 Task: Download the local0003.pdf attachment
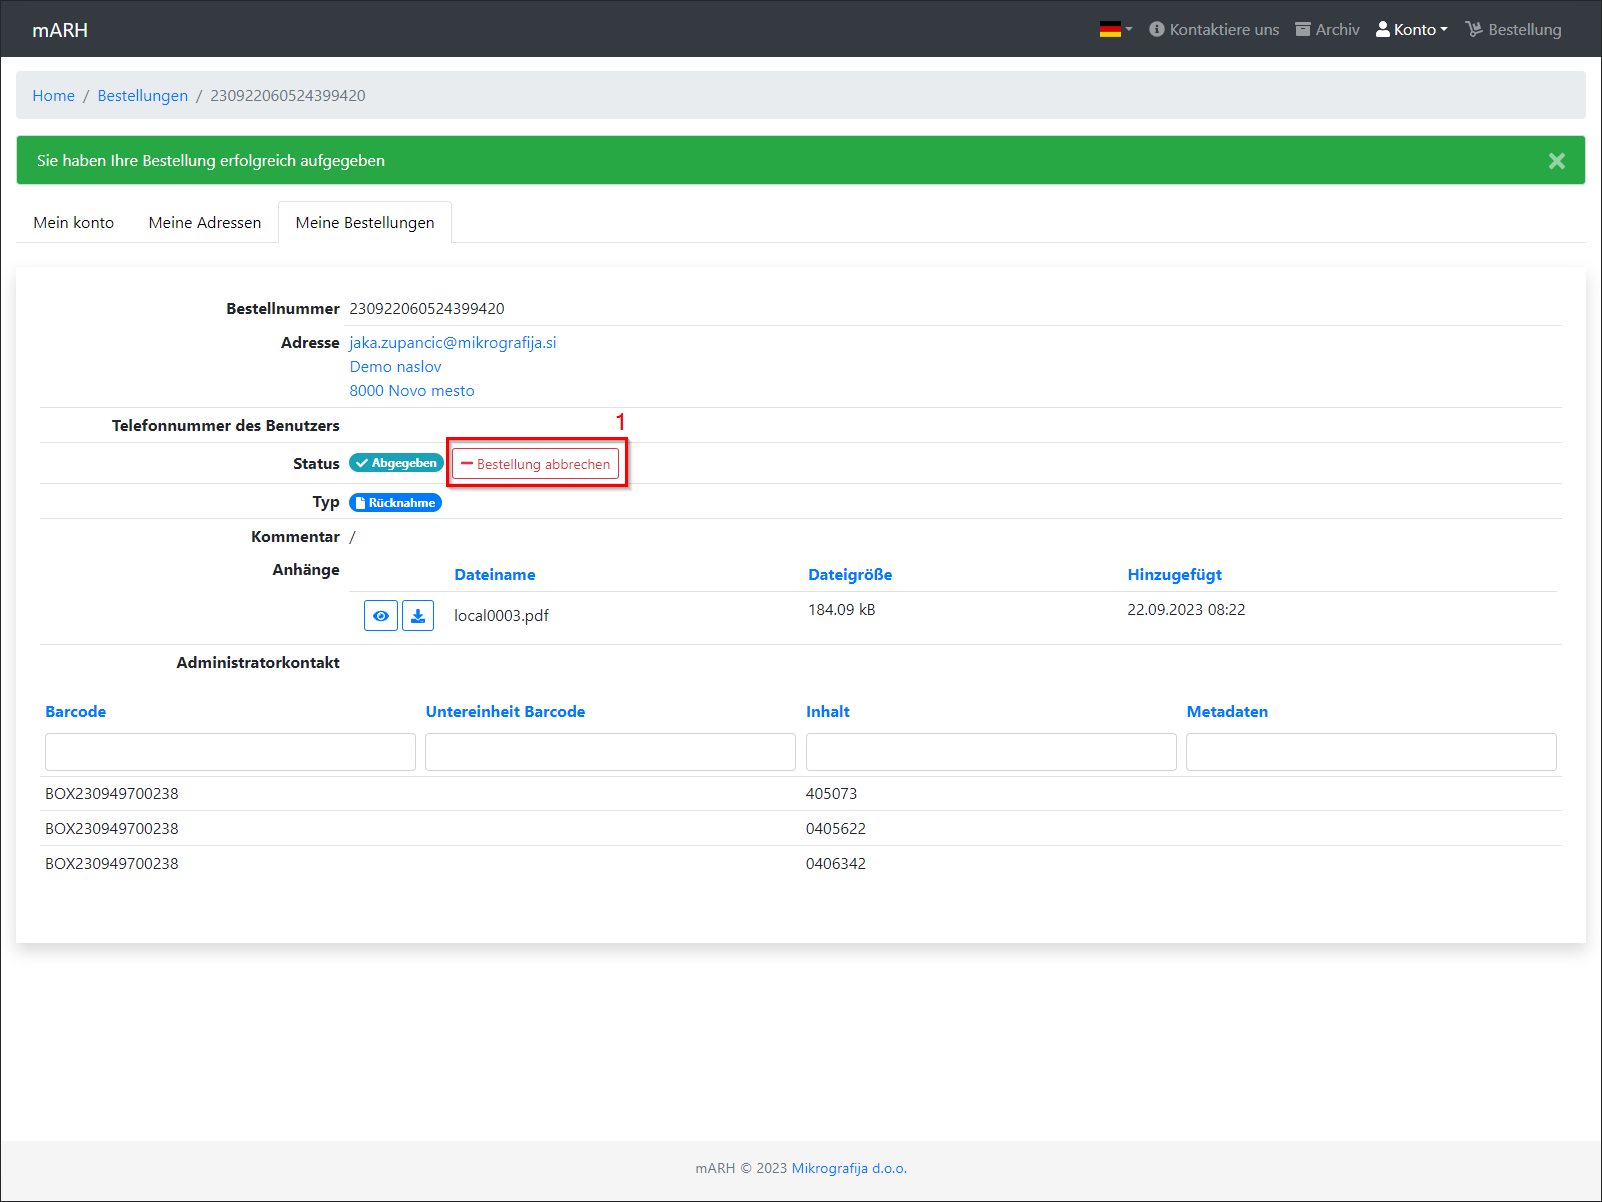pyautogui.click(x=418, y=616)
